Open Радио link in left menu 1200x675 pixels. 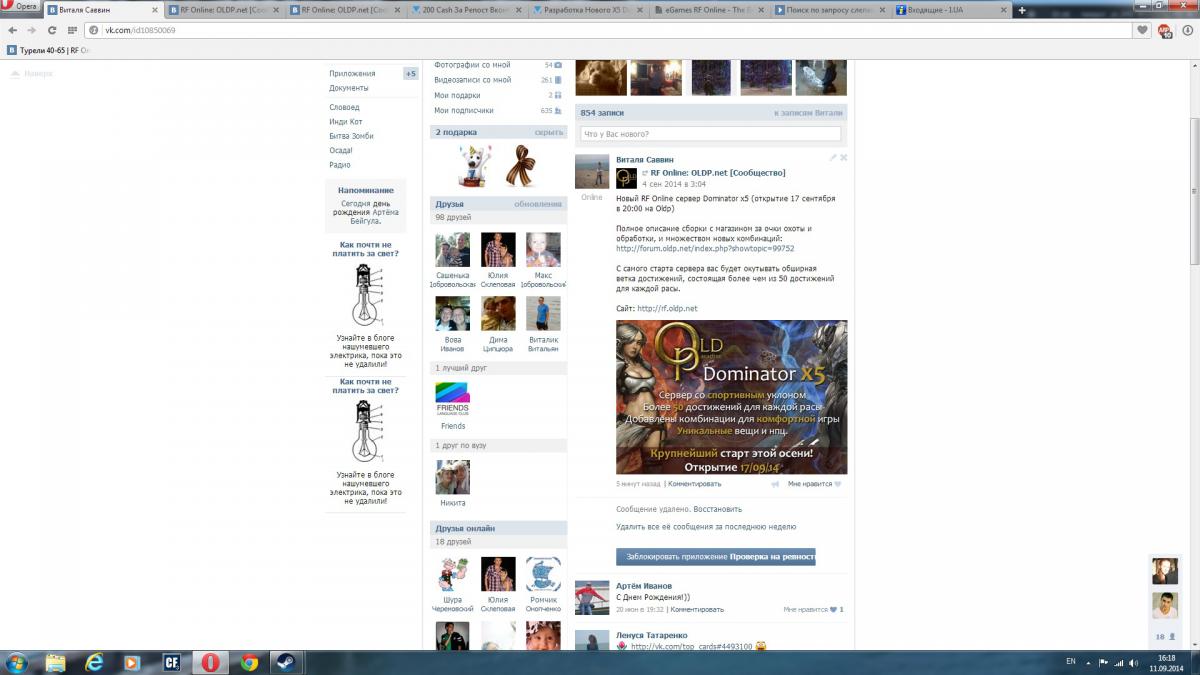click(x=340, y=165)
